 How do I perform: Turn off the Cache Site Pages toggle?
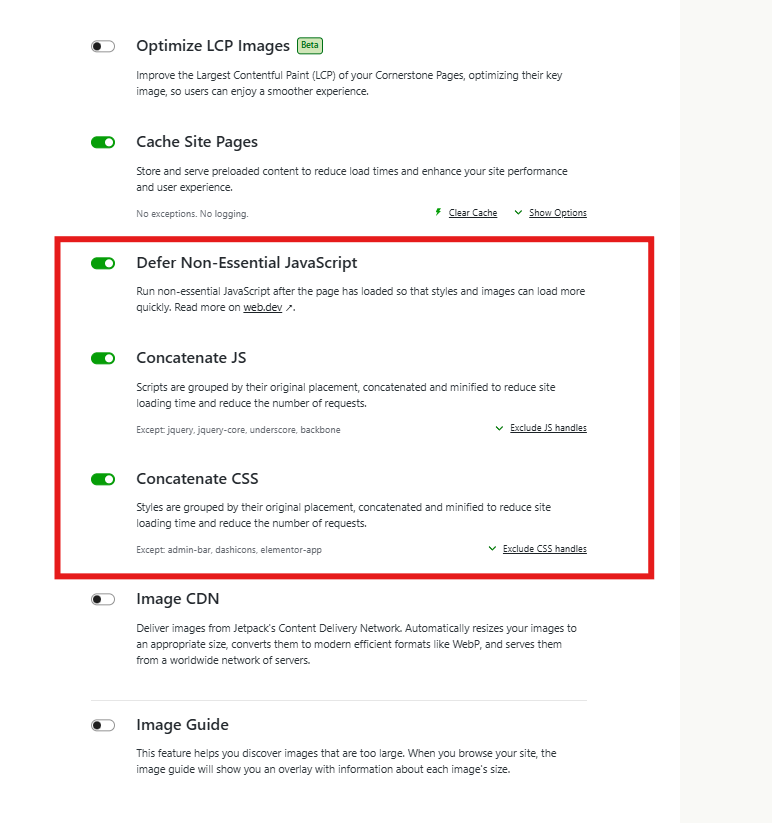click(x=103, y=142)
